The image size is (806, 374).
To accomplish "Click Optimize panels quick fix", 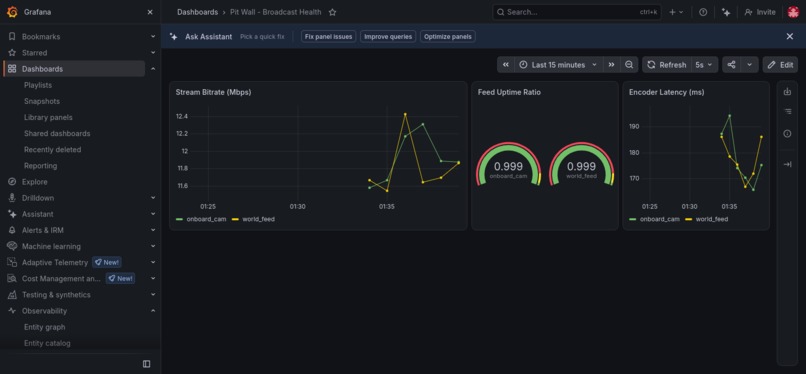I will pos(448,36).
